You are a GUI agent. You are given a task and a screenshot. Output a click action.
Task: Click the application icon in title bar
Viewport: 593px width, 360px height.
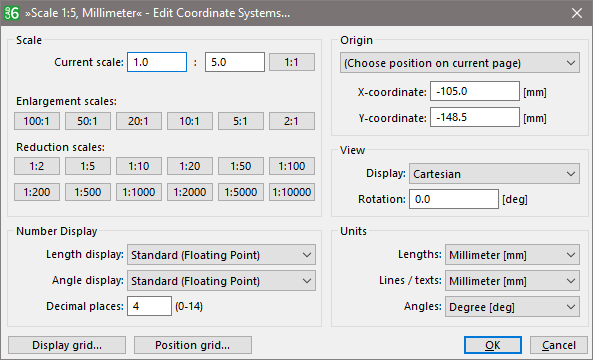[11, 13]
